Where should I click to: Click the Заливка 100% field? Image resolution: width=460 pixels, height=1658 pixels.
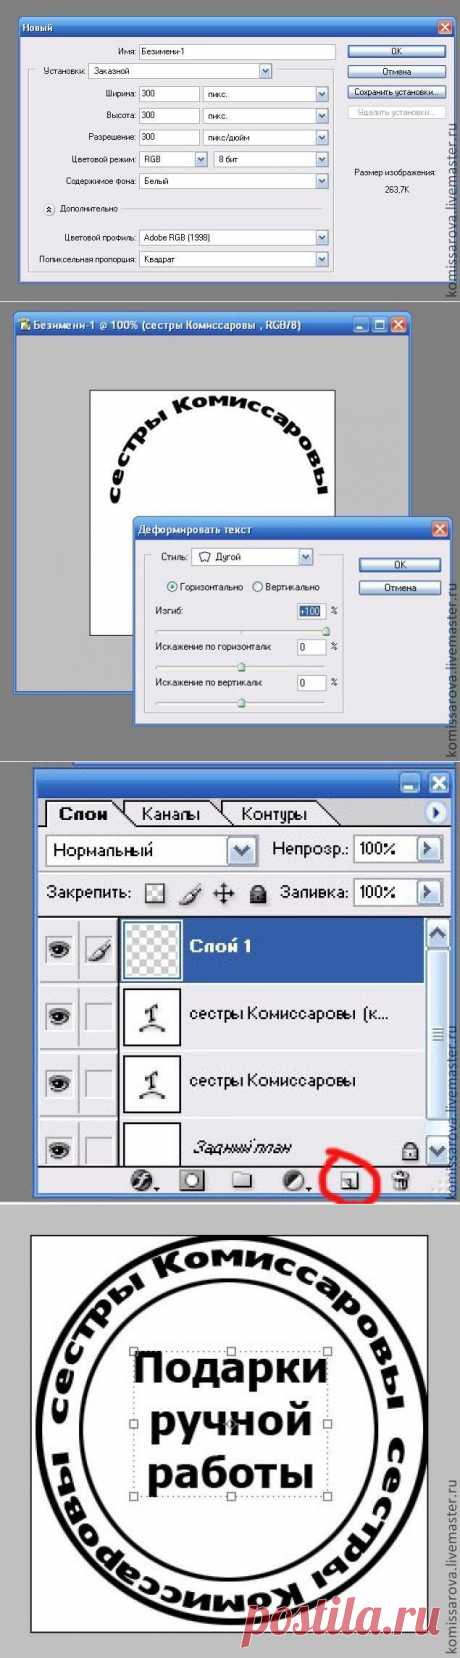pos(384,892)
